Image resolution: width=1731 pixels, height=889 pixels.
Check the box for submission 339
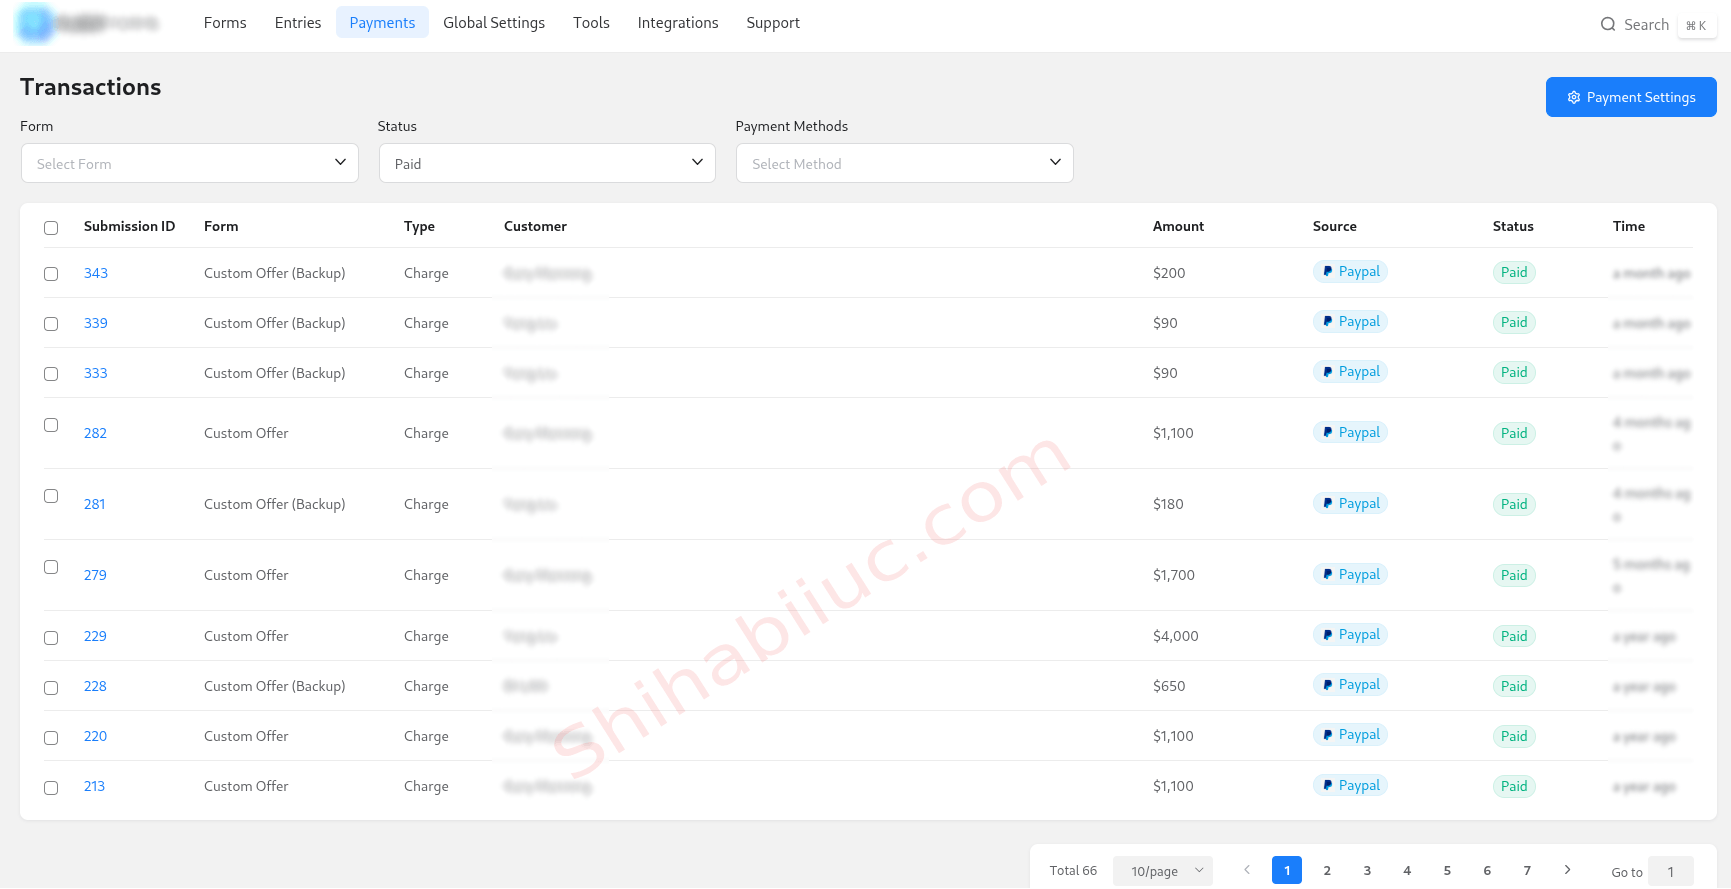[51, 324]
